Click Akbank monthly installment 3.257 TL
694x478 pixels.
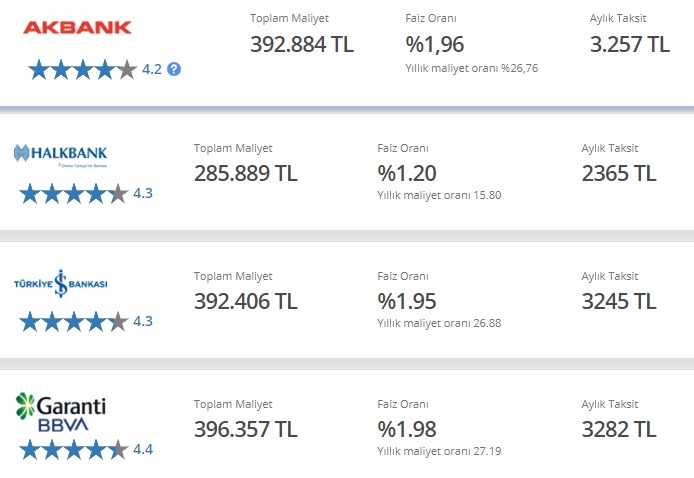(x=630, y=44)
